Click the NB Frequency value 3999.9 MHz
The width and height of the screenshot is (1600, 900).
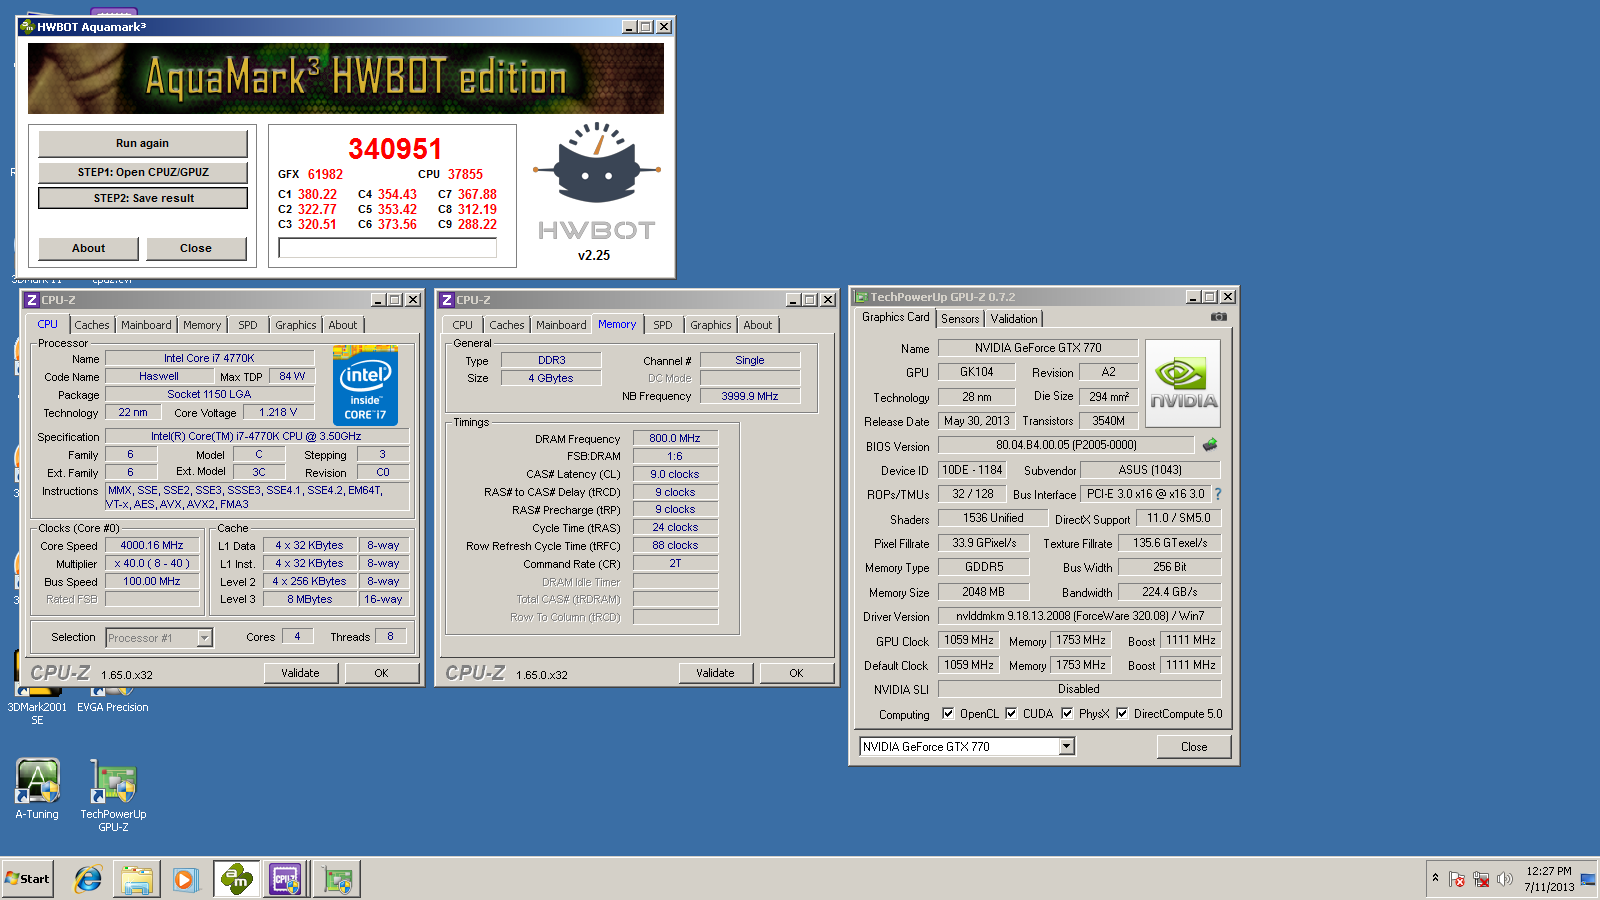pos(750,396)
